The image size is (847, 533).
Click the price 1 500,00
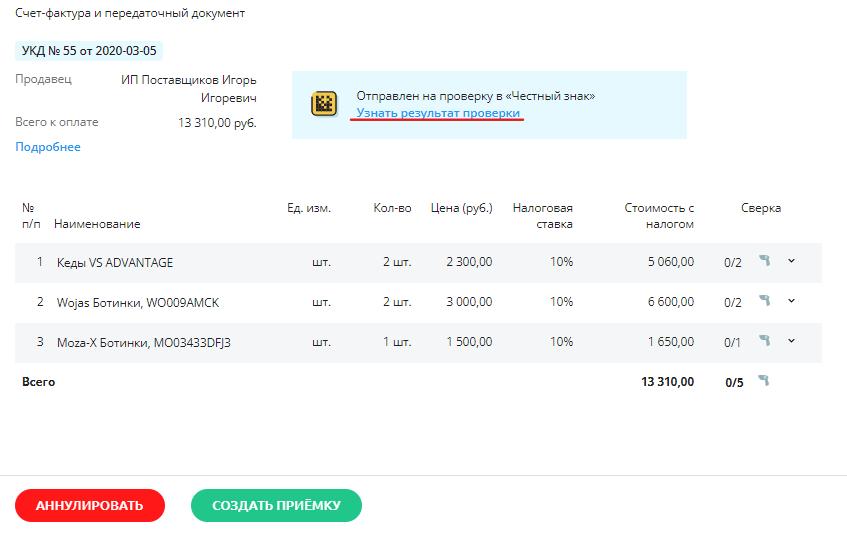469,342
